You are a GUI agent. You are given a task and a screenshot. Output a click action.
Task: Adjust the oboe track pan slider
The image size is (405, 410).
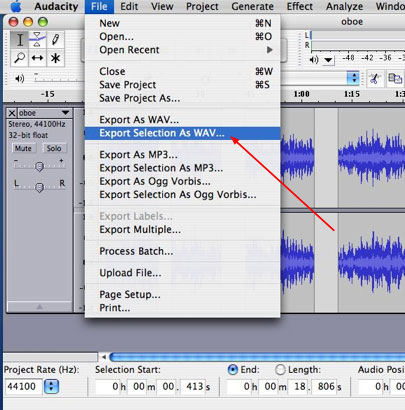[x=39, y=187]
